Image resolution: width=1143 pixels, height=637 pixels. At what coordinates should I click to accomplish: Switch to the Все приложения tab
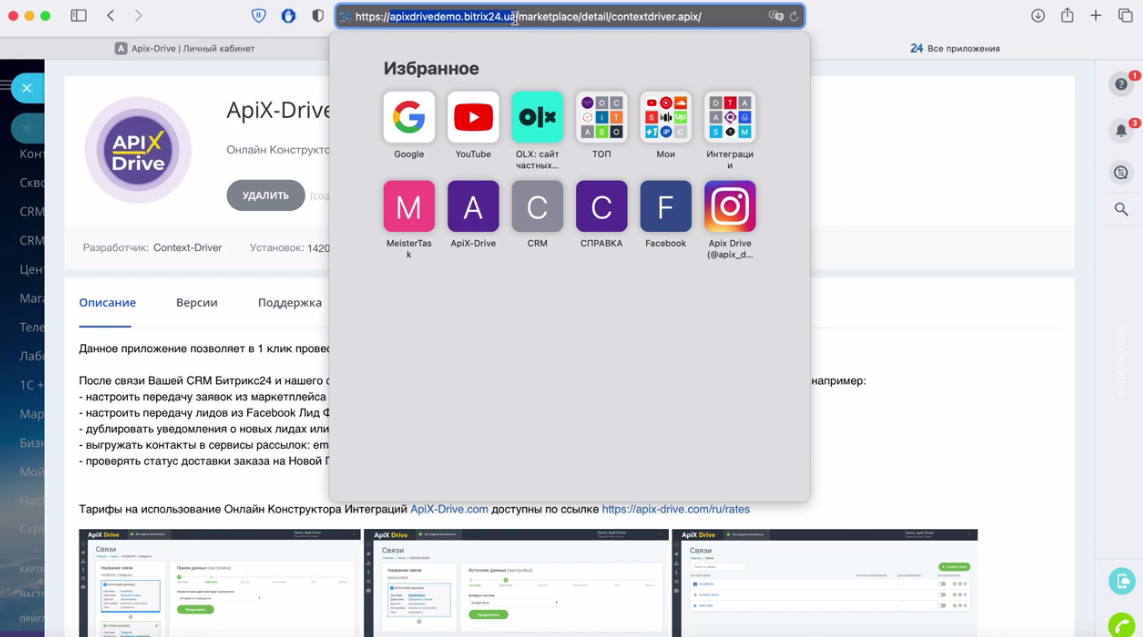955,48
